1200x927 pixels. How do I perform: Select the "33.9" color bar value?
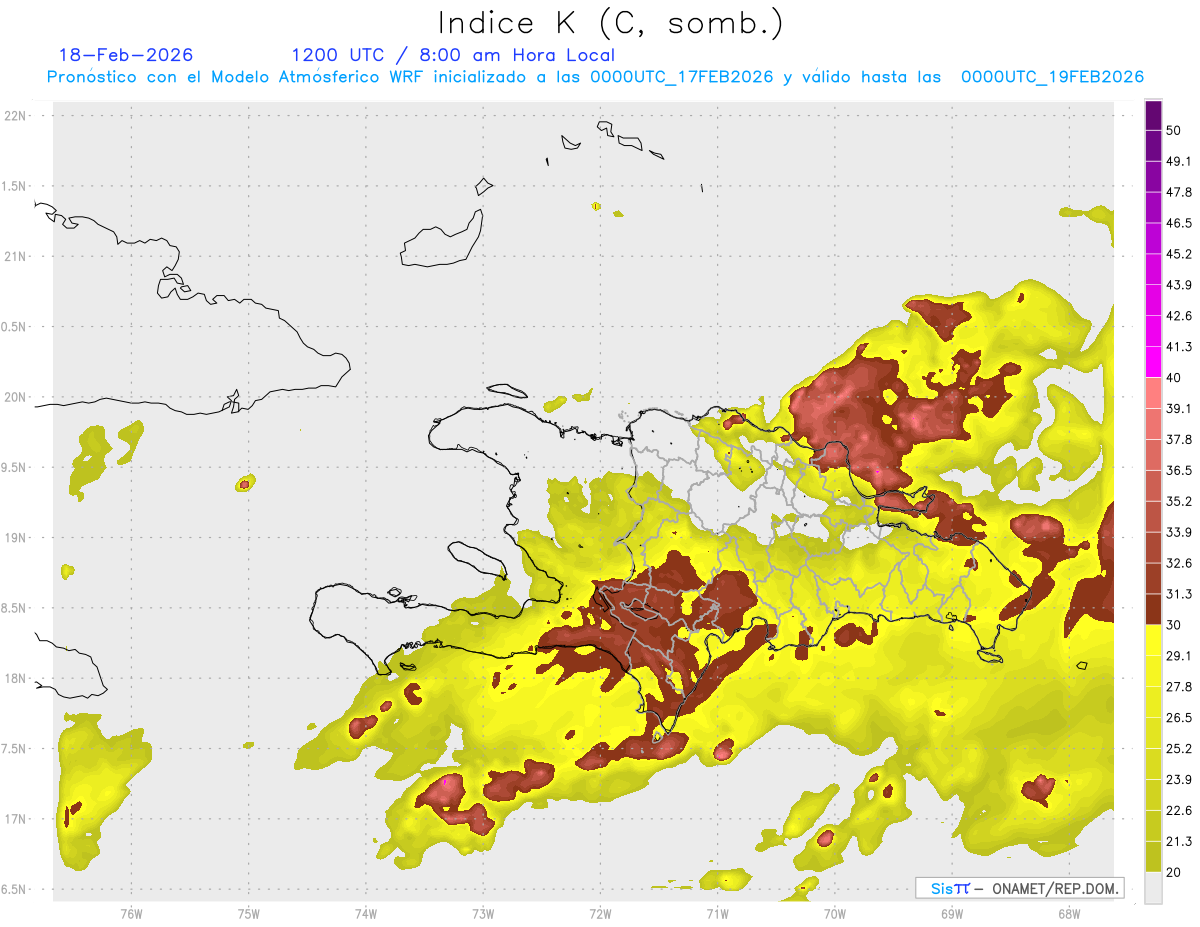[x=1179, y=532]
